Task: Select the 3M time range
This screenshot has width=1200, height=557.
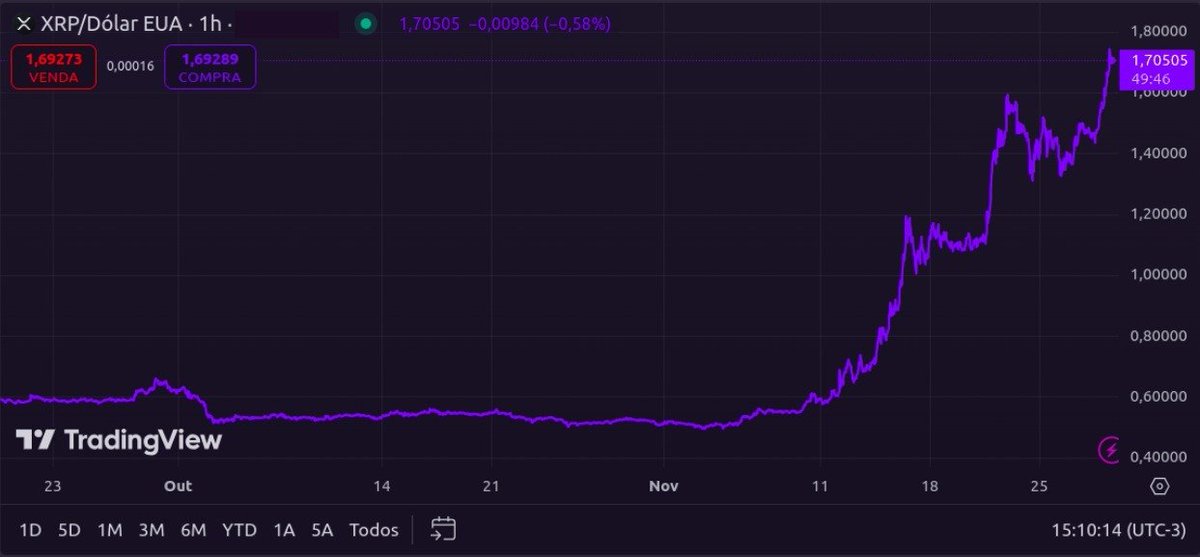Action: coord(151,530)
